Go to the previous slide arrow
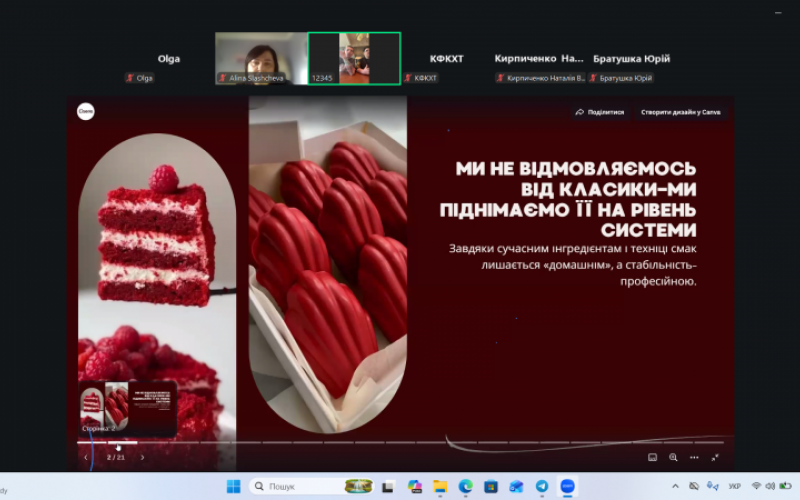The width and height of the screenshot is (800, 500). (x=86, y=457)
